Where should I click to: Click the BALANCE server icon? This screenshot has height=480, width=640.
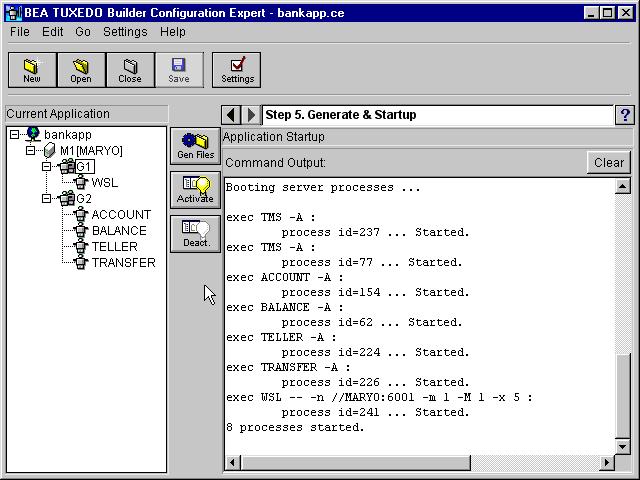coord(81,230)
